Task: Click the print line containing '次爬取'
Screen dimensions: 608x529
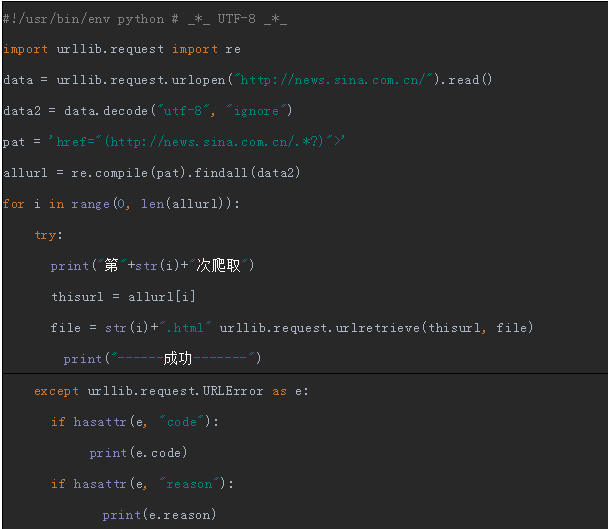Action: [x=152, y=266]
